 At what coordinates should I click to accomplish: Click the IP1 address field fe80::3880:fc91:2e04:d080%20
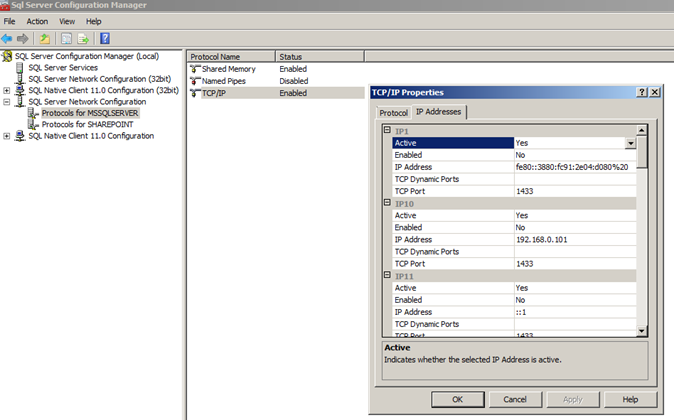pyautogui.click(x=575, y=167)
